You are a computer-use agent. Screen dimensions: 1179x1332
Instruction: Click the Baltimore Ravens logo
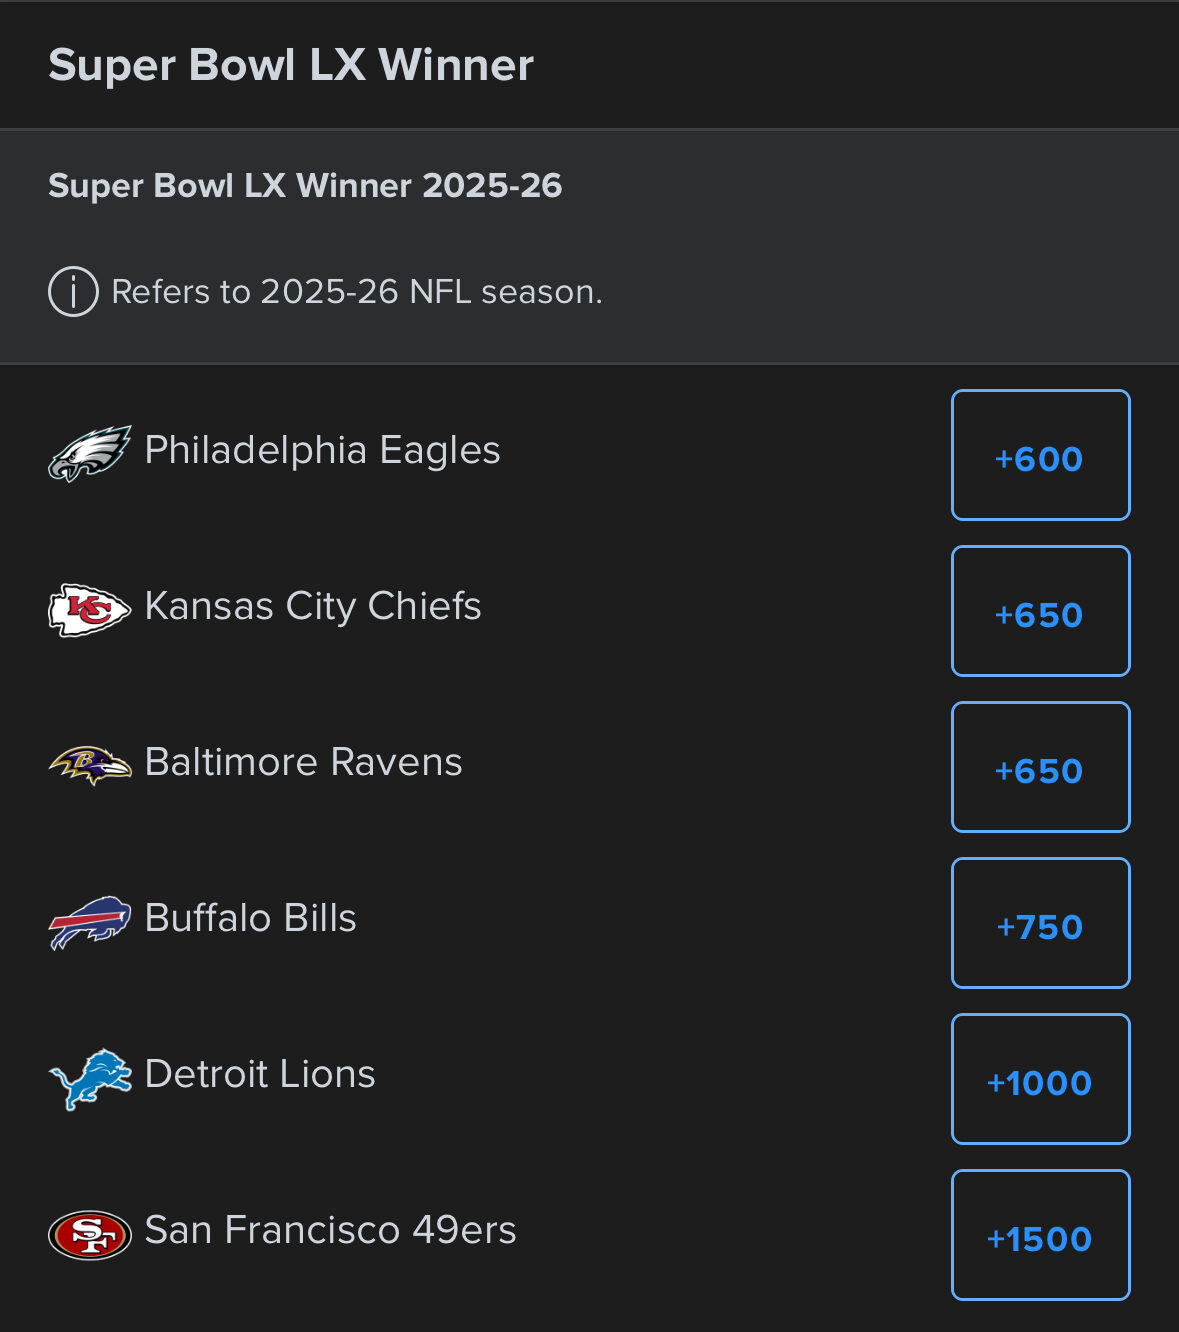(90, 765)
